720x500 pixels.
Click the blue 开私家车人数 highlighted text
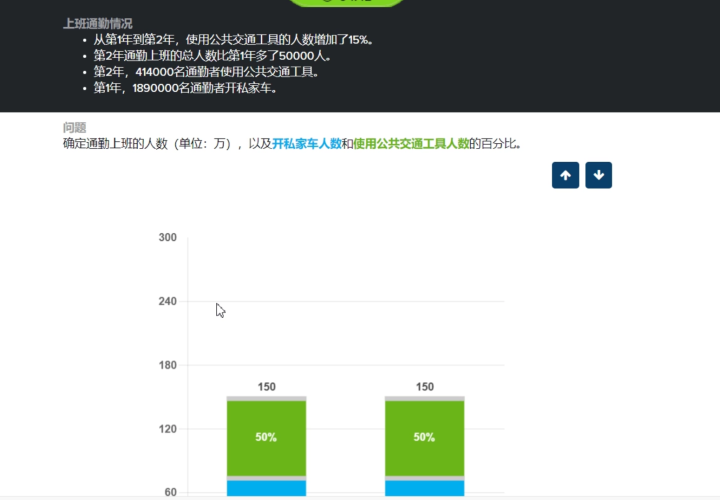307,144
